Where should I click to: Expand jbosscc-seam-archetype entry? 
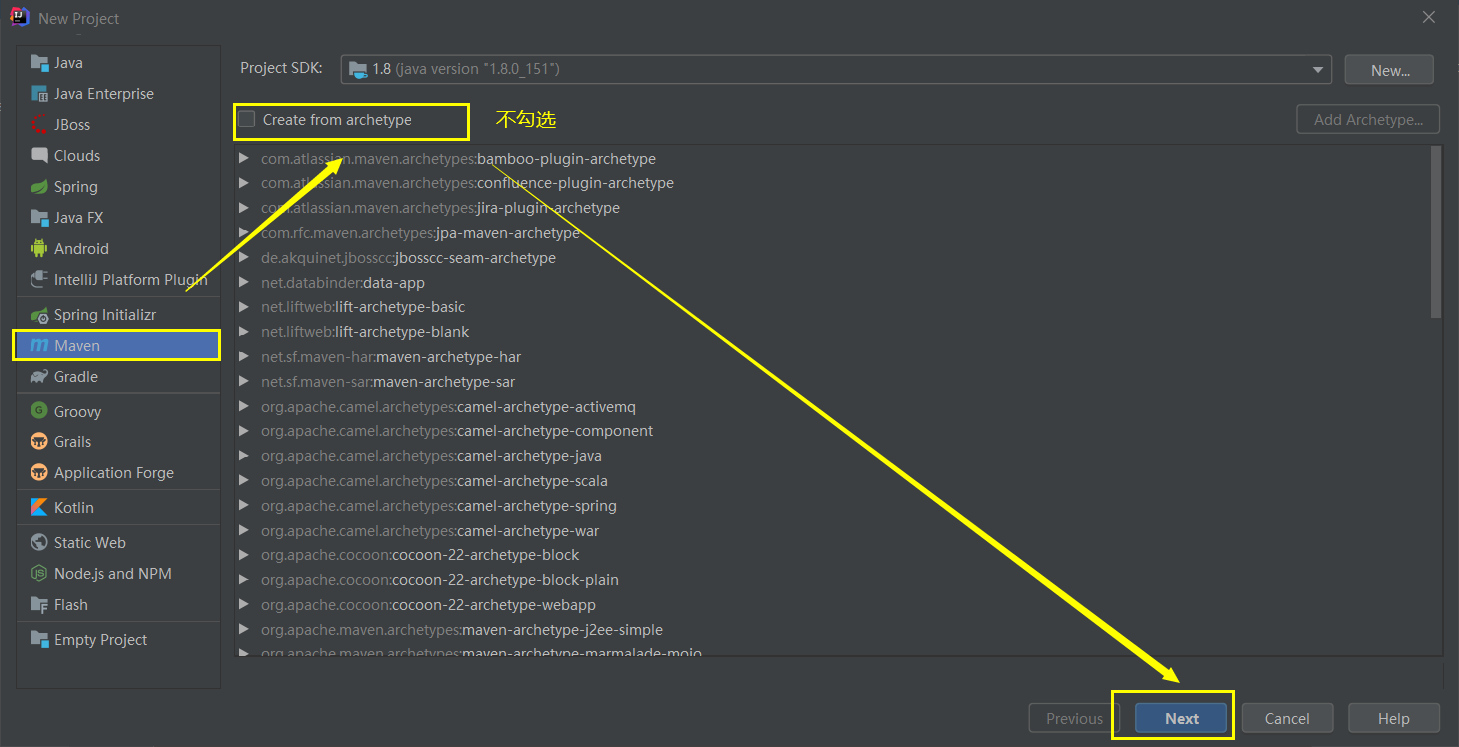coord(243,257)
